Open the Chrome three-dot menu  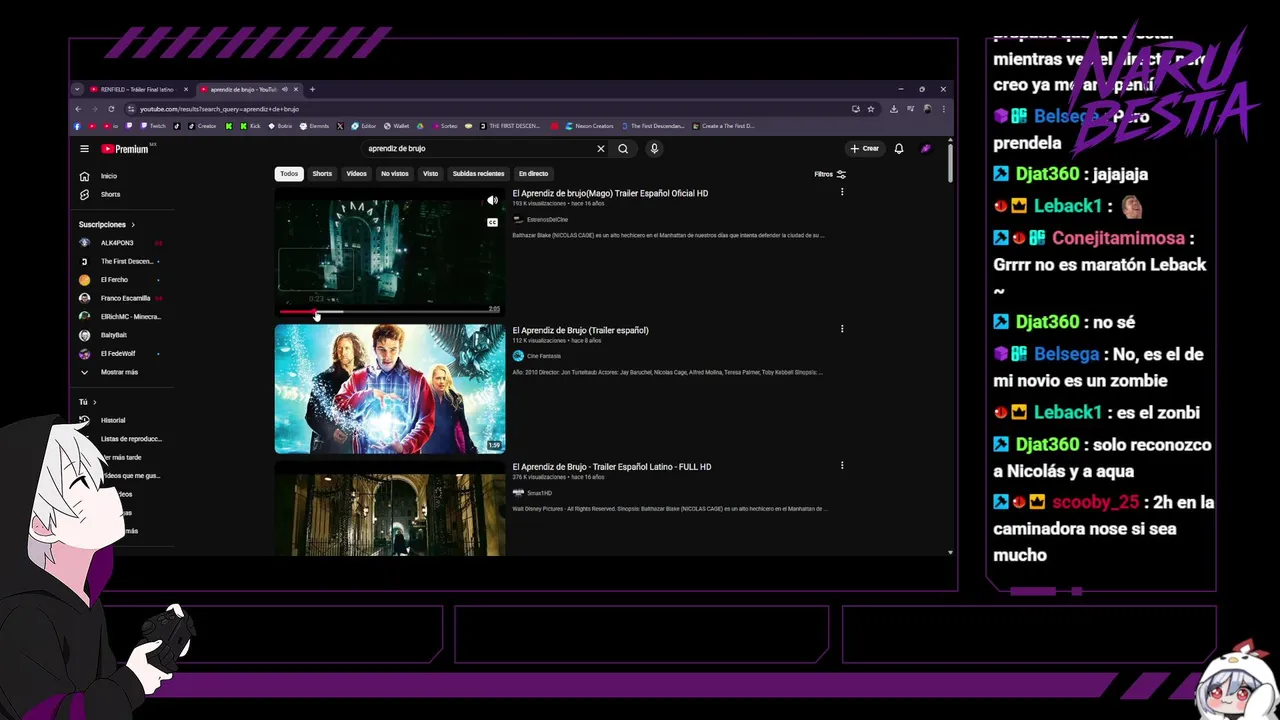[x=943, y=109]
